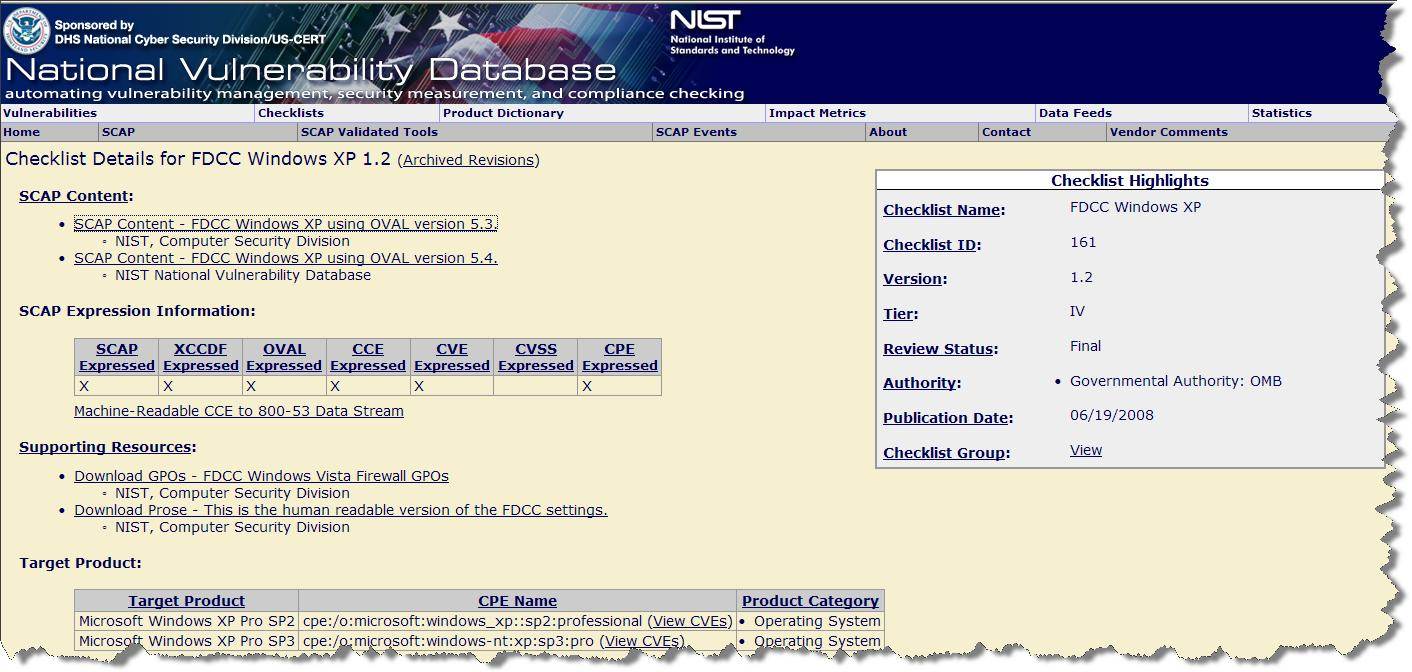
Task: Go to Product Dictionary in the navigation bar
Action: (503, 113)
